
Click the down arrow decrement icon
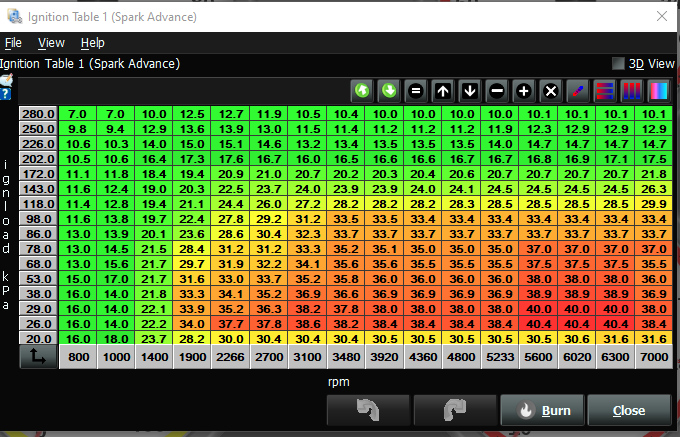pyautogui.click(x=470, y=90)
